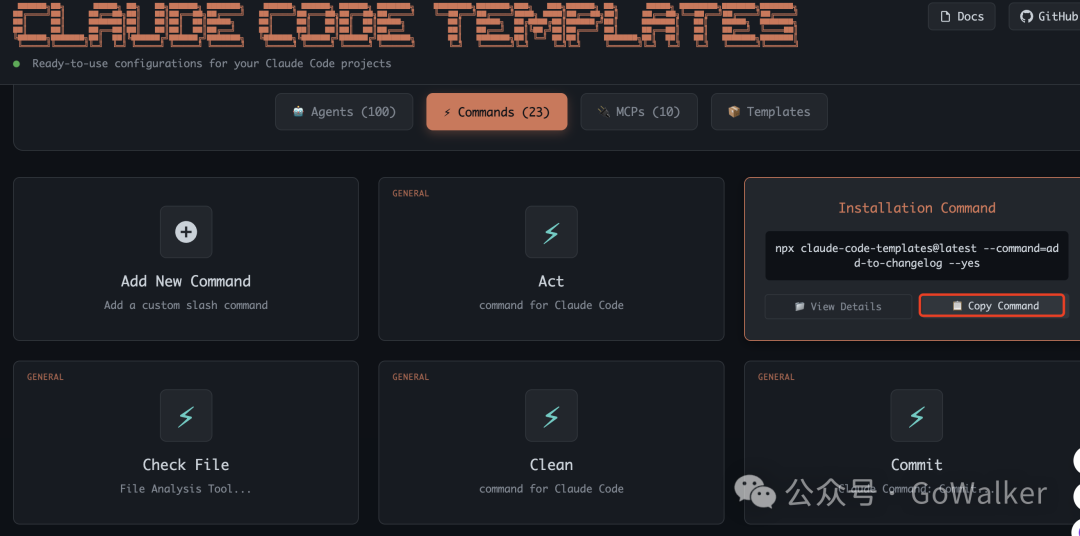This screenshot has width=1080, height=536.
Task: Click the lightning icon on the Clean card
Action: pos(551,415)
